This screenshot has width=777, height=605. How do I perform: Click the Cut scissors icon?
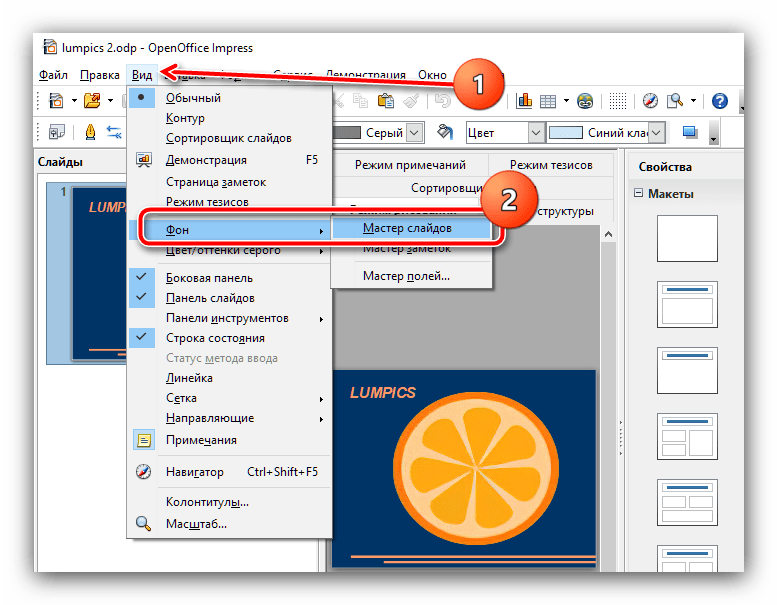click(338, 101)
